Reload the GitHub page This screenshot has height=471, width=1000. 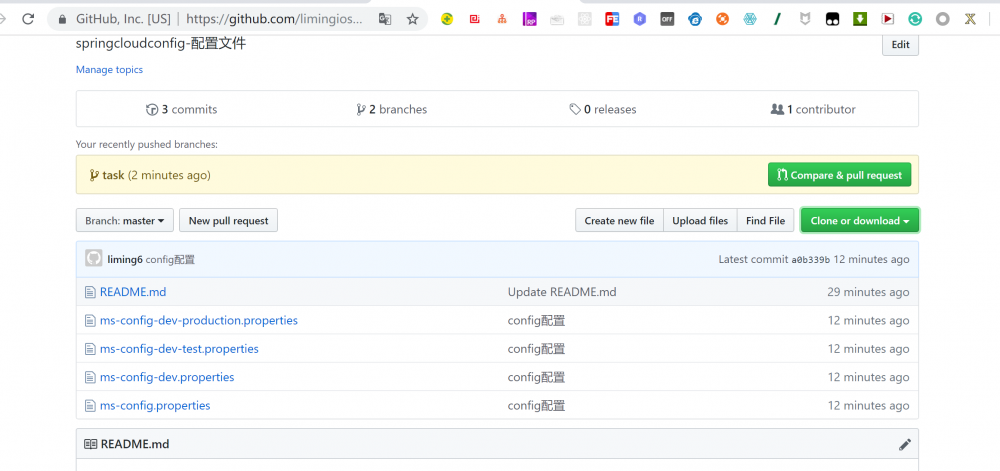click(28, 19)
